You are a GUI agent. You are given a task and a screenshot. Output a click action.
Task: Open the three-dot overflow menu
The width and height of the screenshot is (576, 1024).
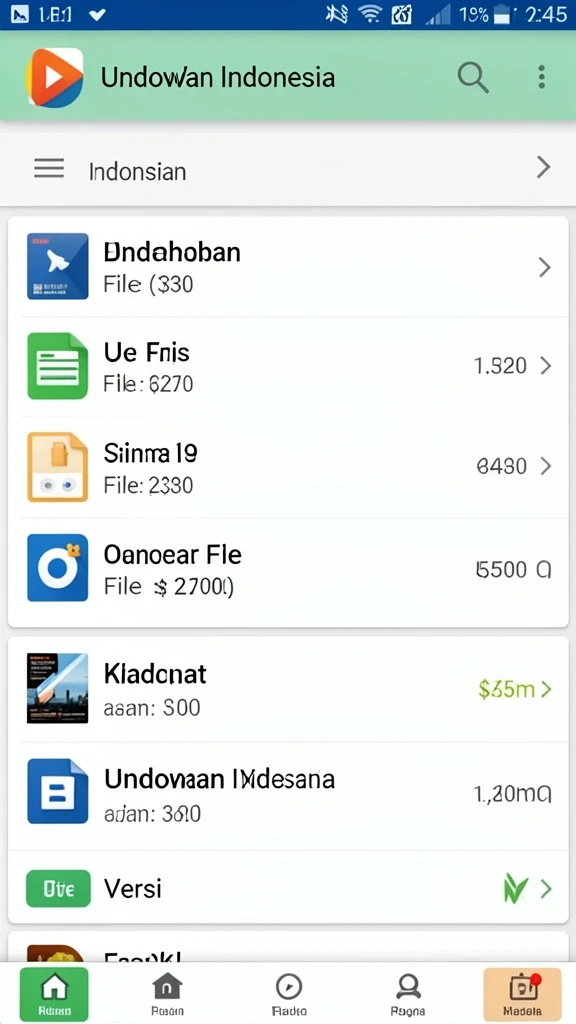[x=541, y=77]
